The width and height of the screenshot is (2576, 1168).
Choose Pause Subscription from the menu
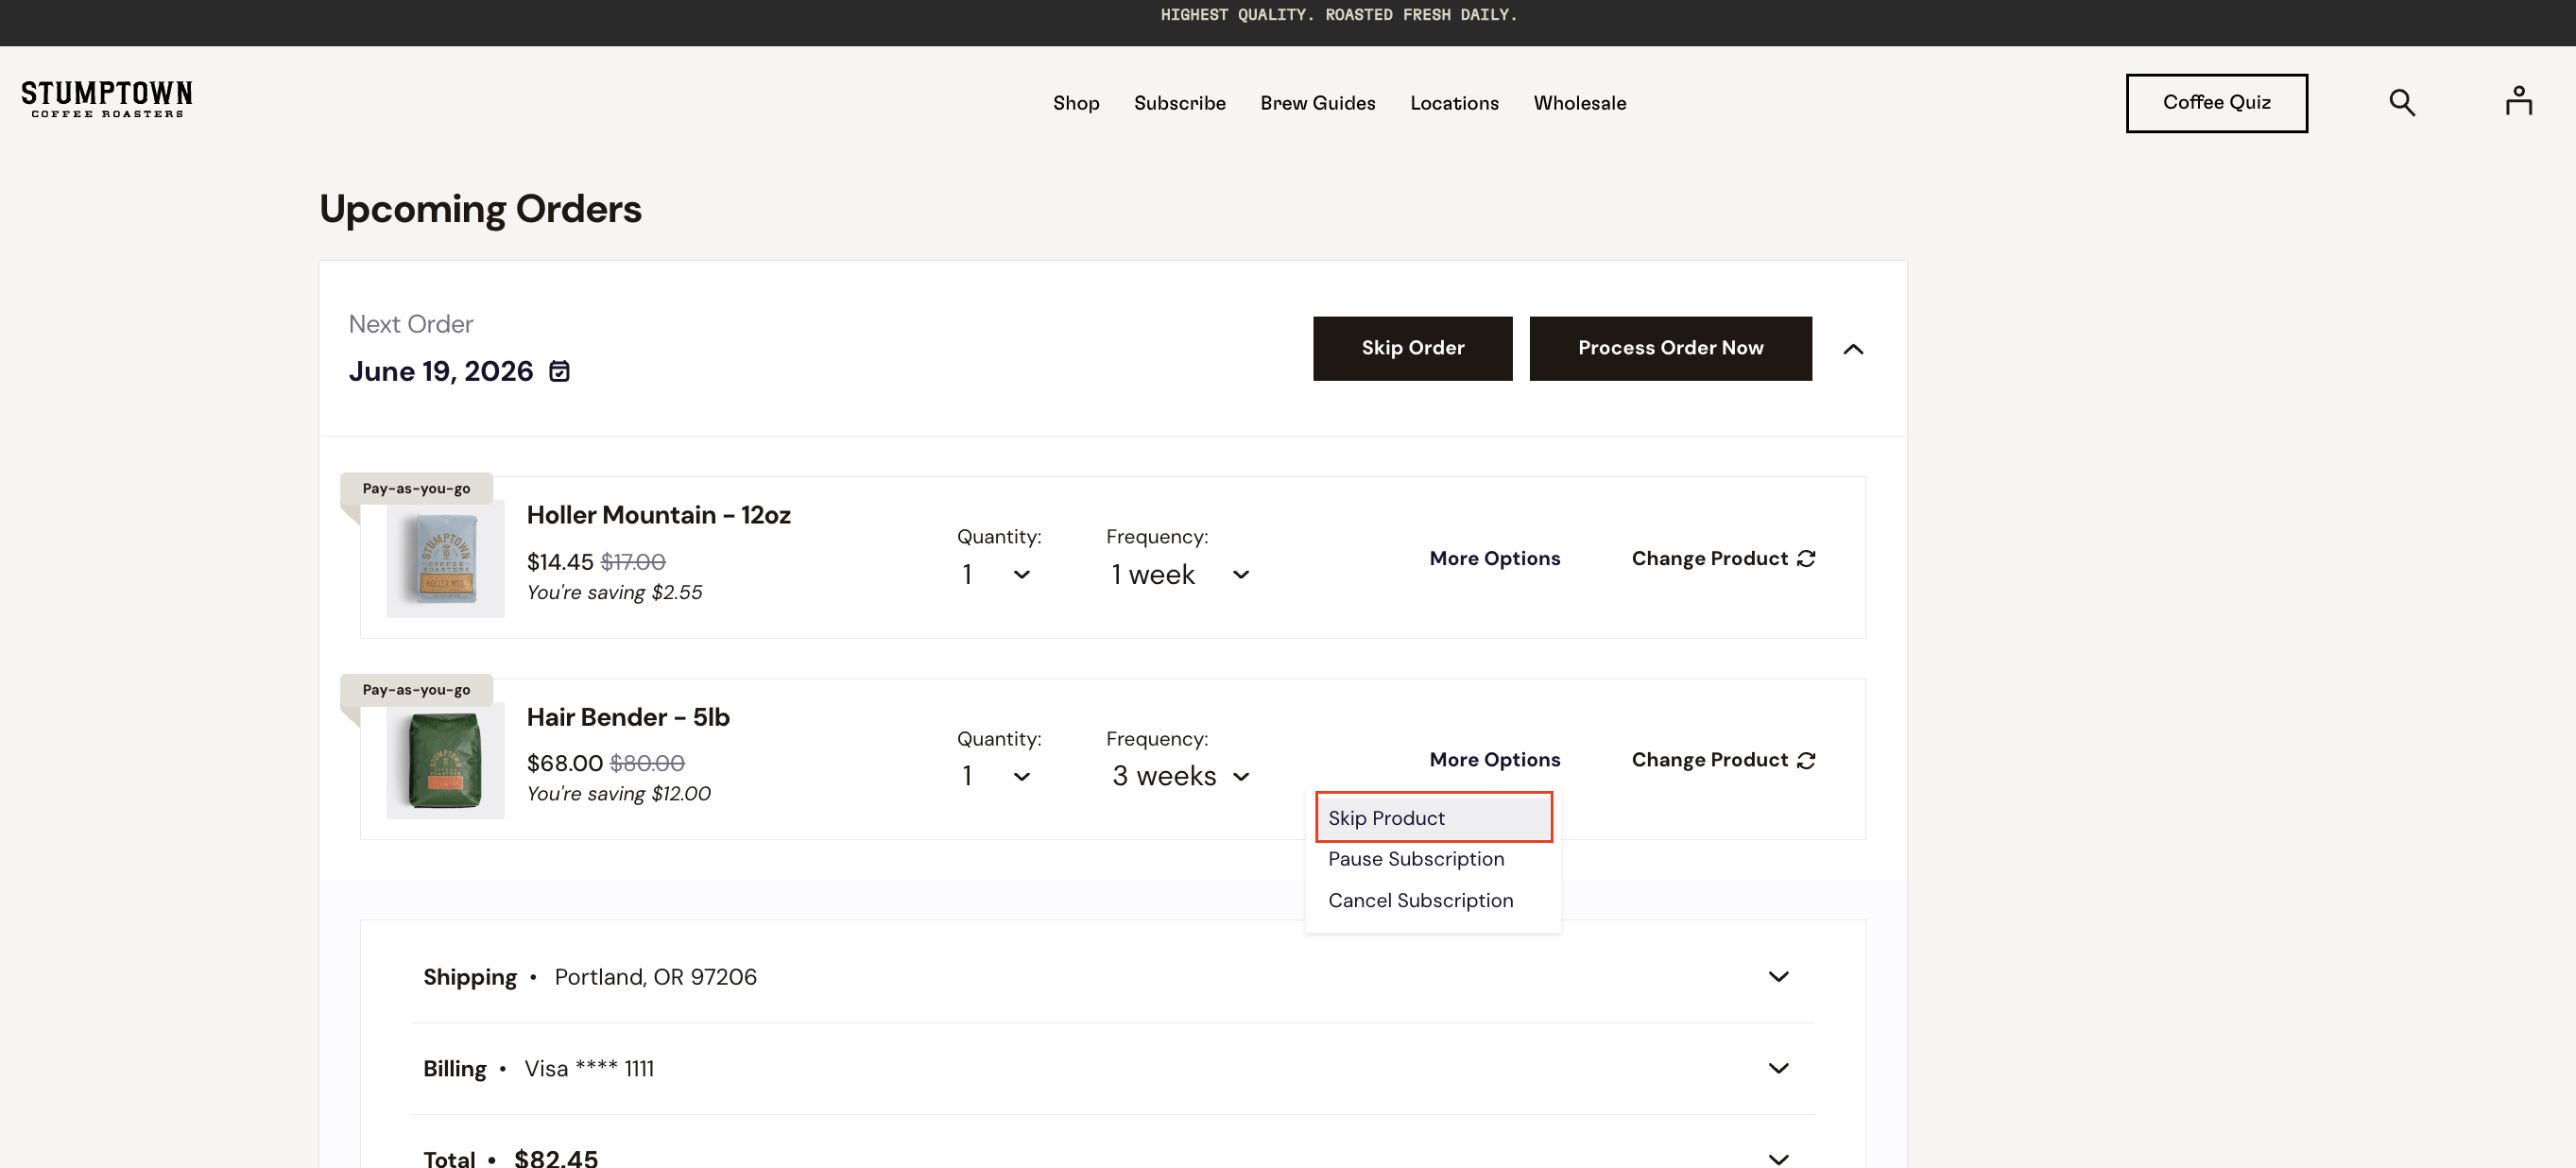1433,859
